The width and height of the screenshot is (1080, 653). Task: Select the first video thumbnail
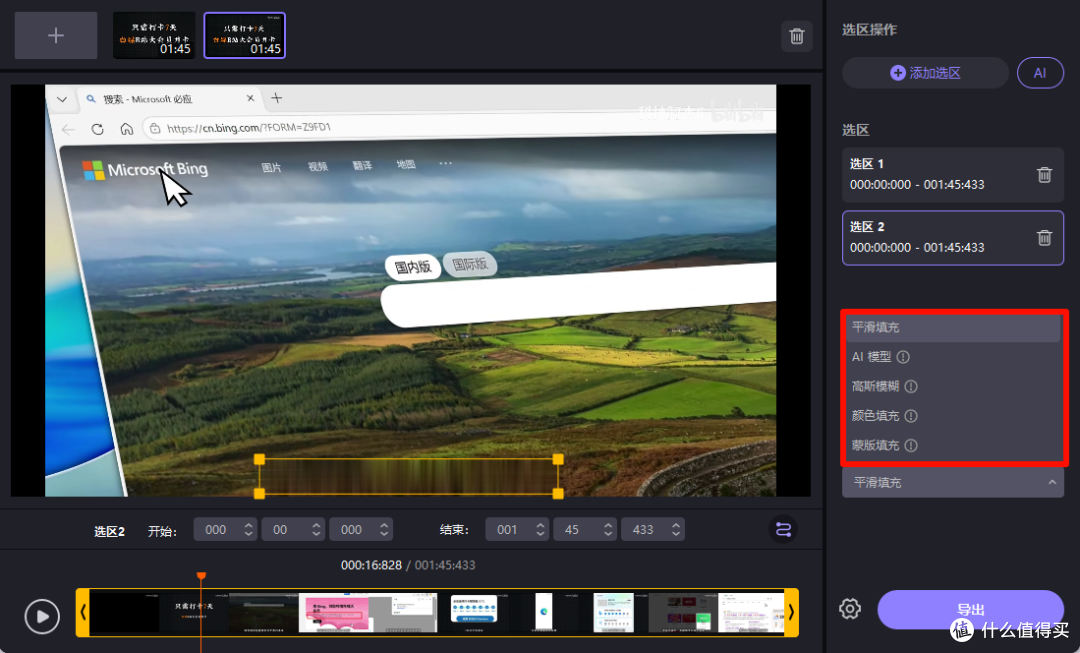point(154,36)
